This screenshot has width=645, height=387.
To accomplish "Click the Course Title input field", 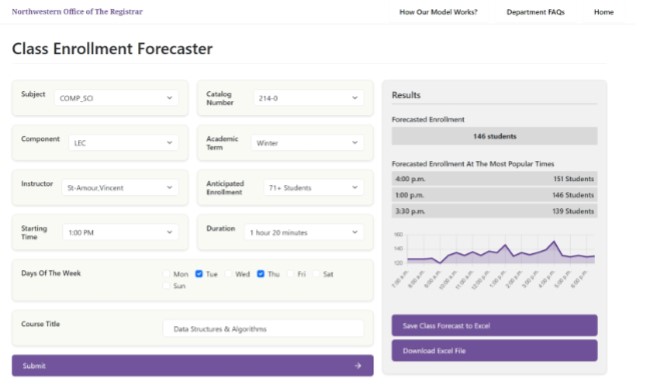I will pyautogui.click(x=263, y=329).
